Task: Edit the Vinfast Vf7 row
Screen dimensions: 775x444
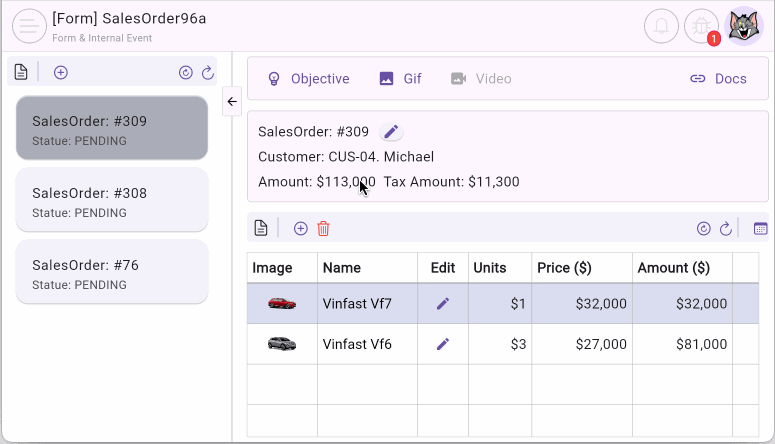Action: 443,303
